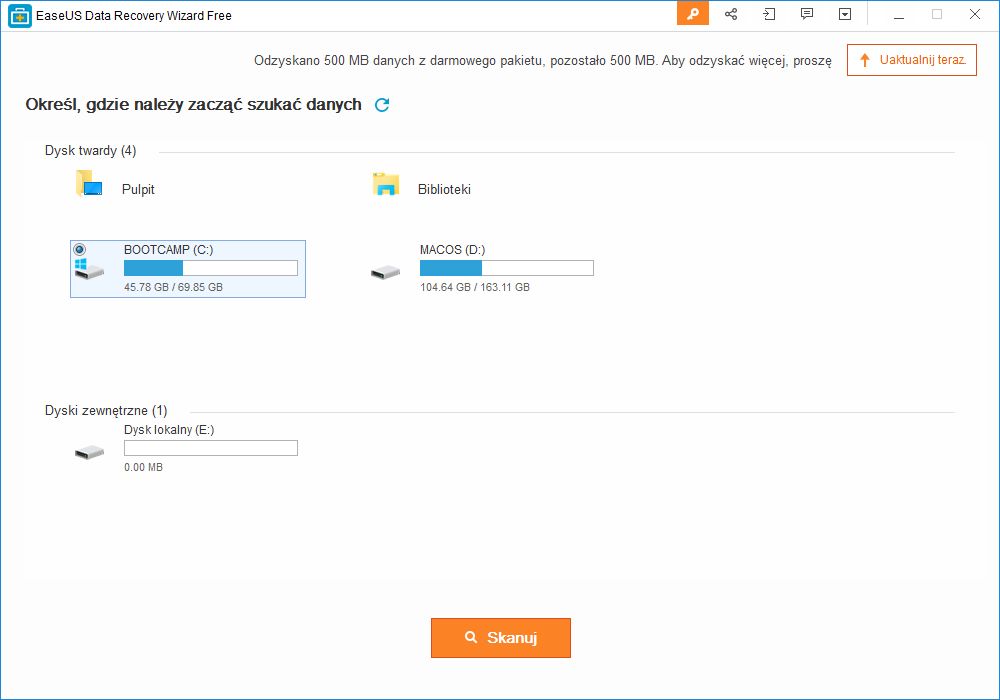Start scan with Skanuj button
This screenshot has width=1000, height=700.
coord(501,638)
